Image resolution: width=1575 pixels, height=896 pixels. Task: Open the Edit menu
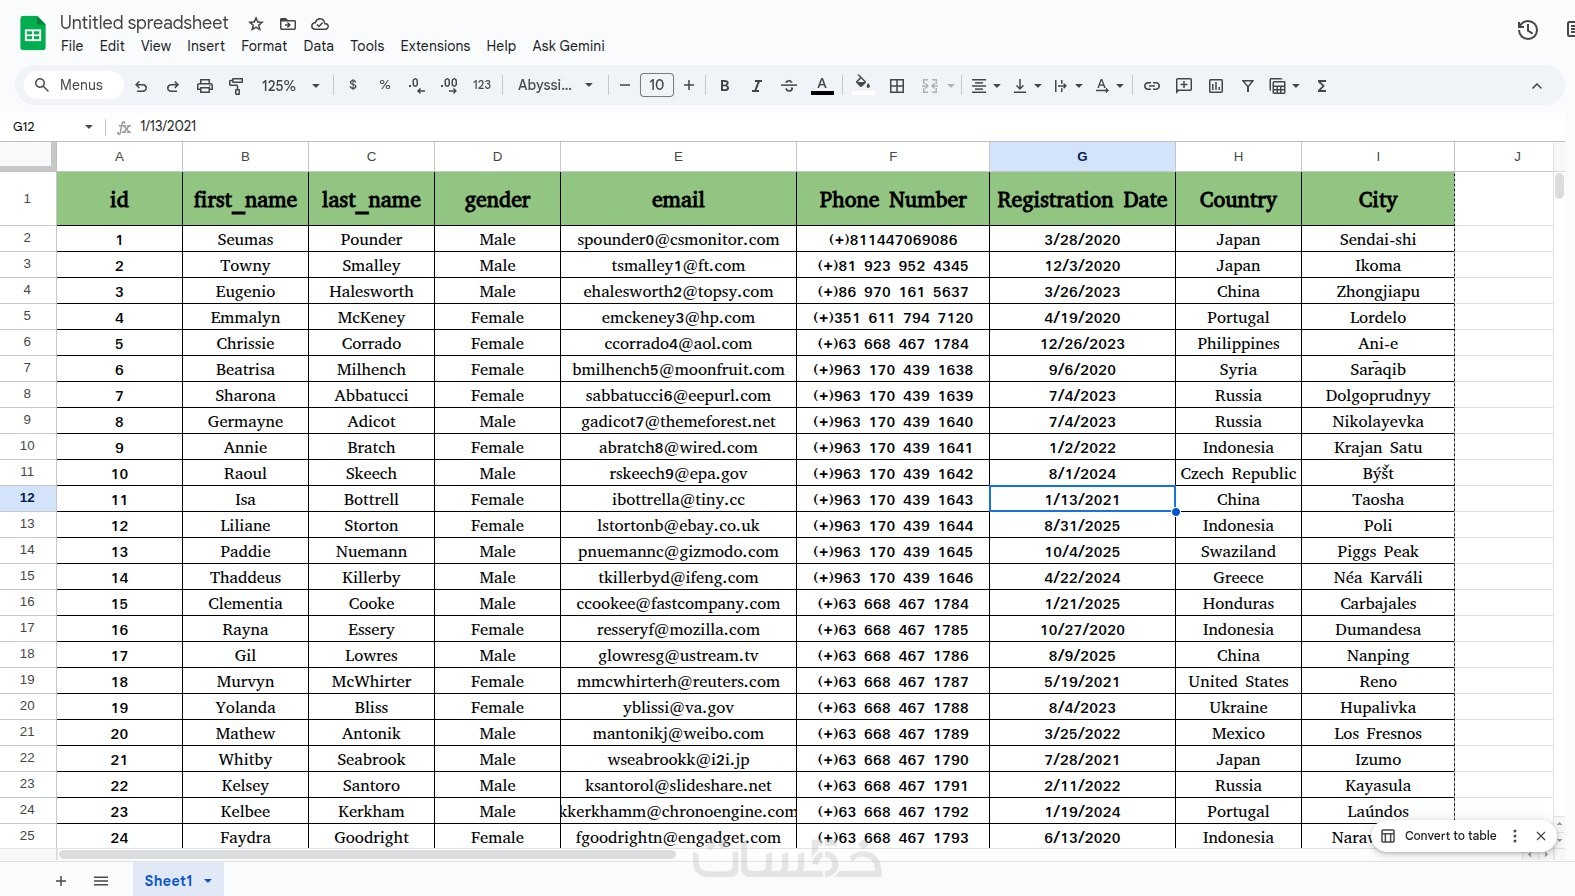click(x=113, y=46)
